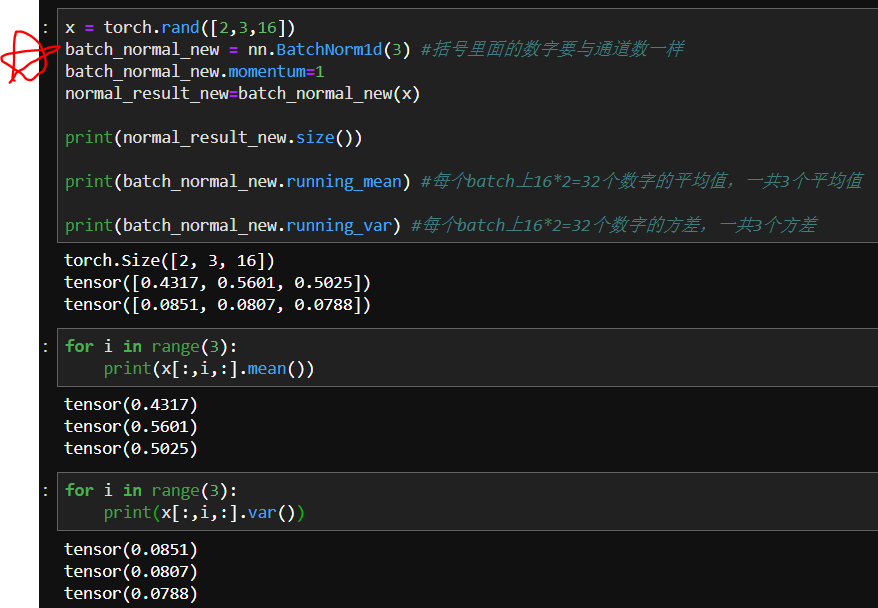Click the running_var attribute text
The width and height of the screenshot is (878, 608).
click(x=340, y=224)
